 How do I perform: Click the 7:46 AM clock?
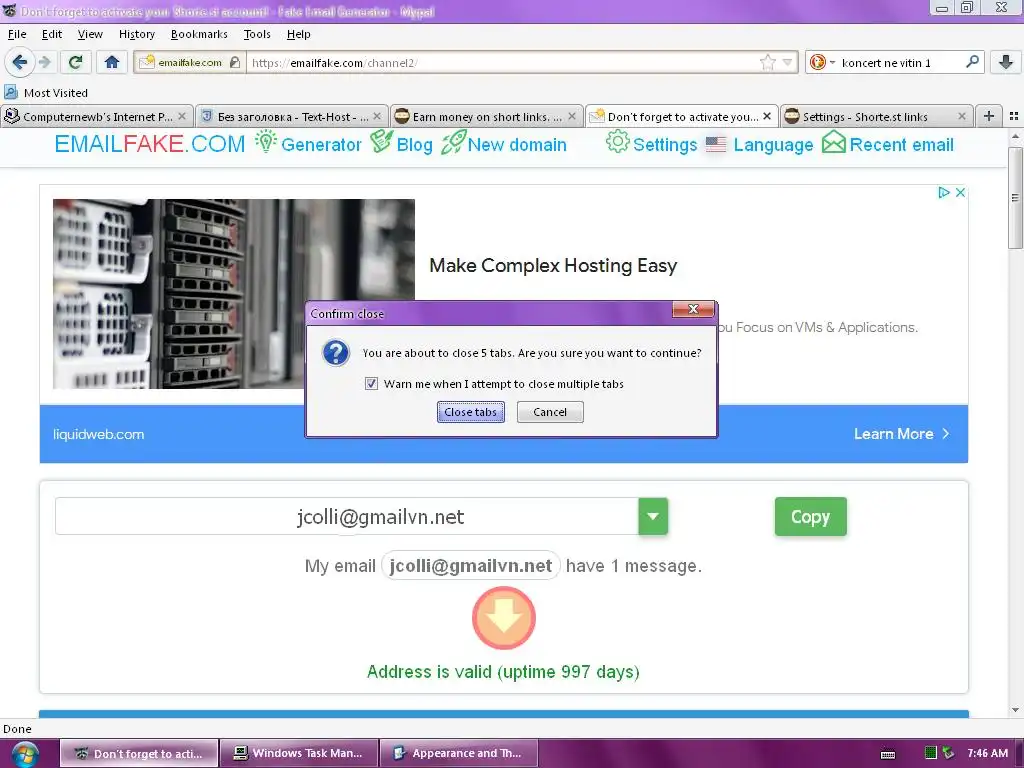point(987,753)
